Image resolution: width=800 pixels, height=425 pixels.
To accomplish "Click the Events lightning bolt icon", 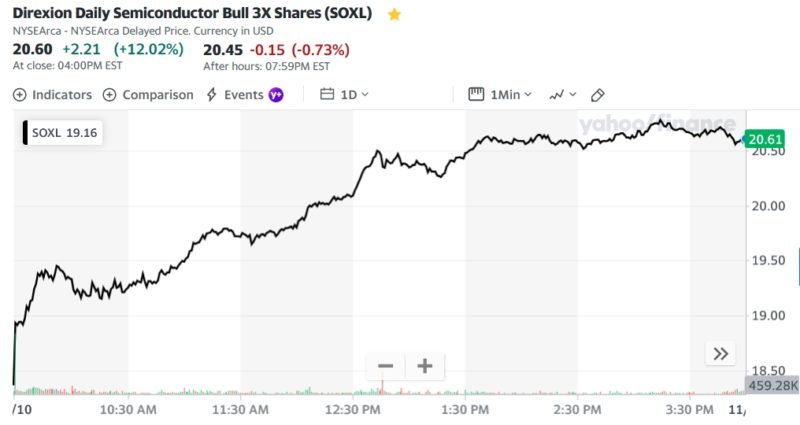I will click(x=211, y=95).
